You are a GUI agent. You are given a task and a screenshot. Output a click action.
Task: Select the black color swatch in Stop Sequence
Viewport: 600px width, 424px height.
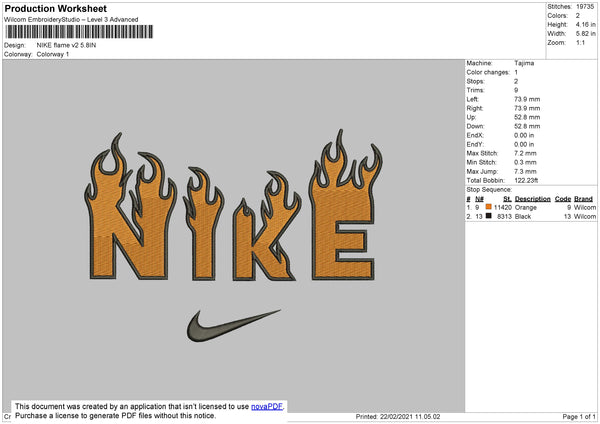(x=489, y=216)
